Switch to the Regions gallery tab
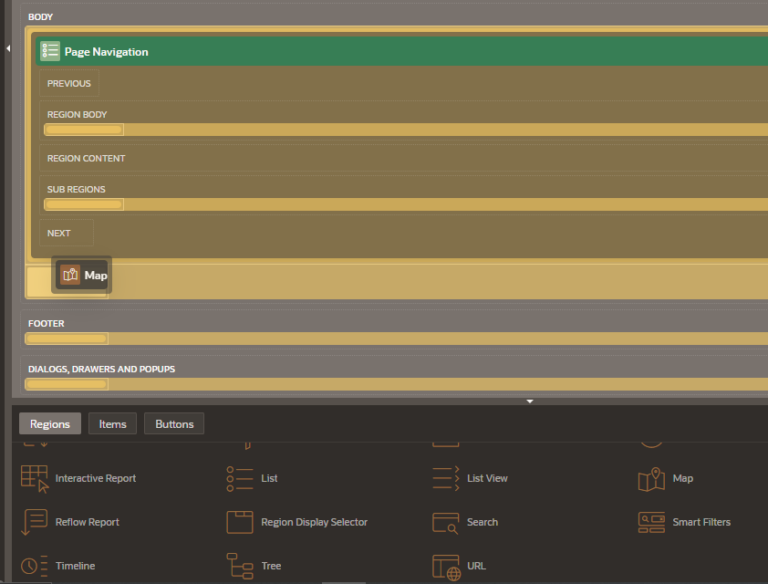 (50, 424)
